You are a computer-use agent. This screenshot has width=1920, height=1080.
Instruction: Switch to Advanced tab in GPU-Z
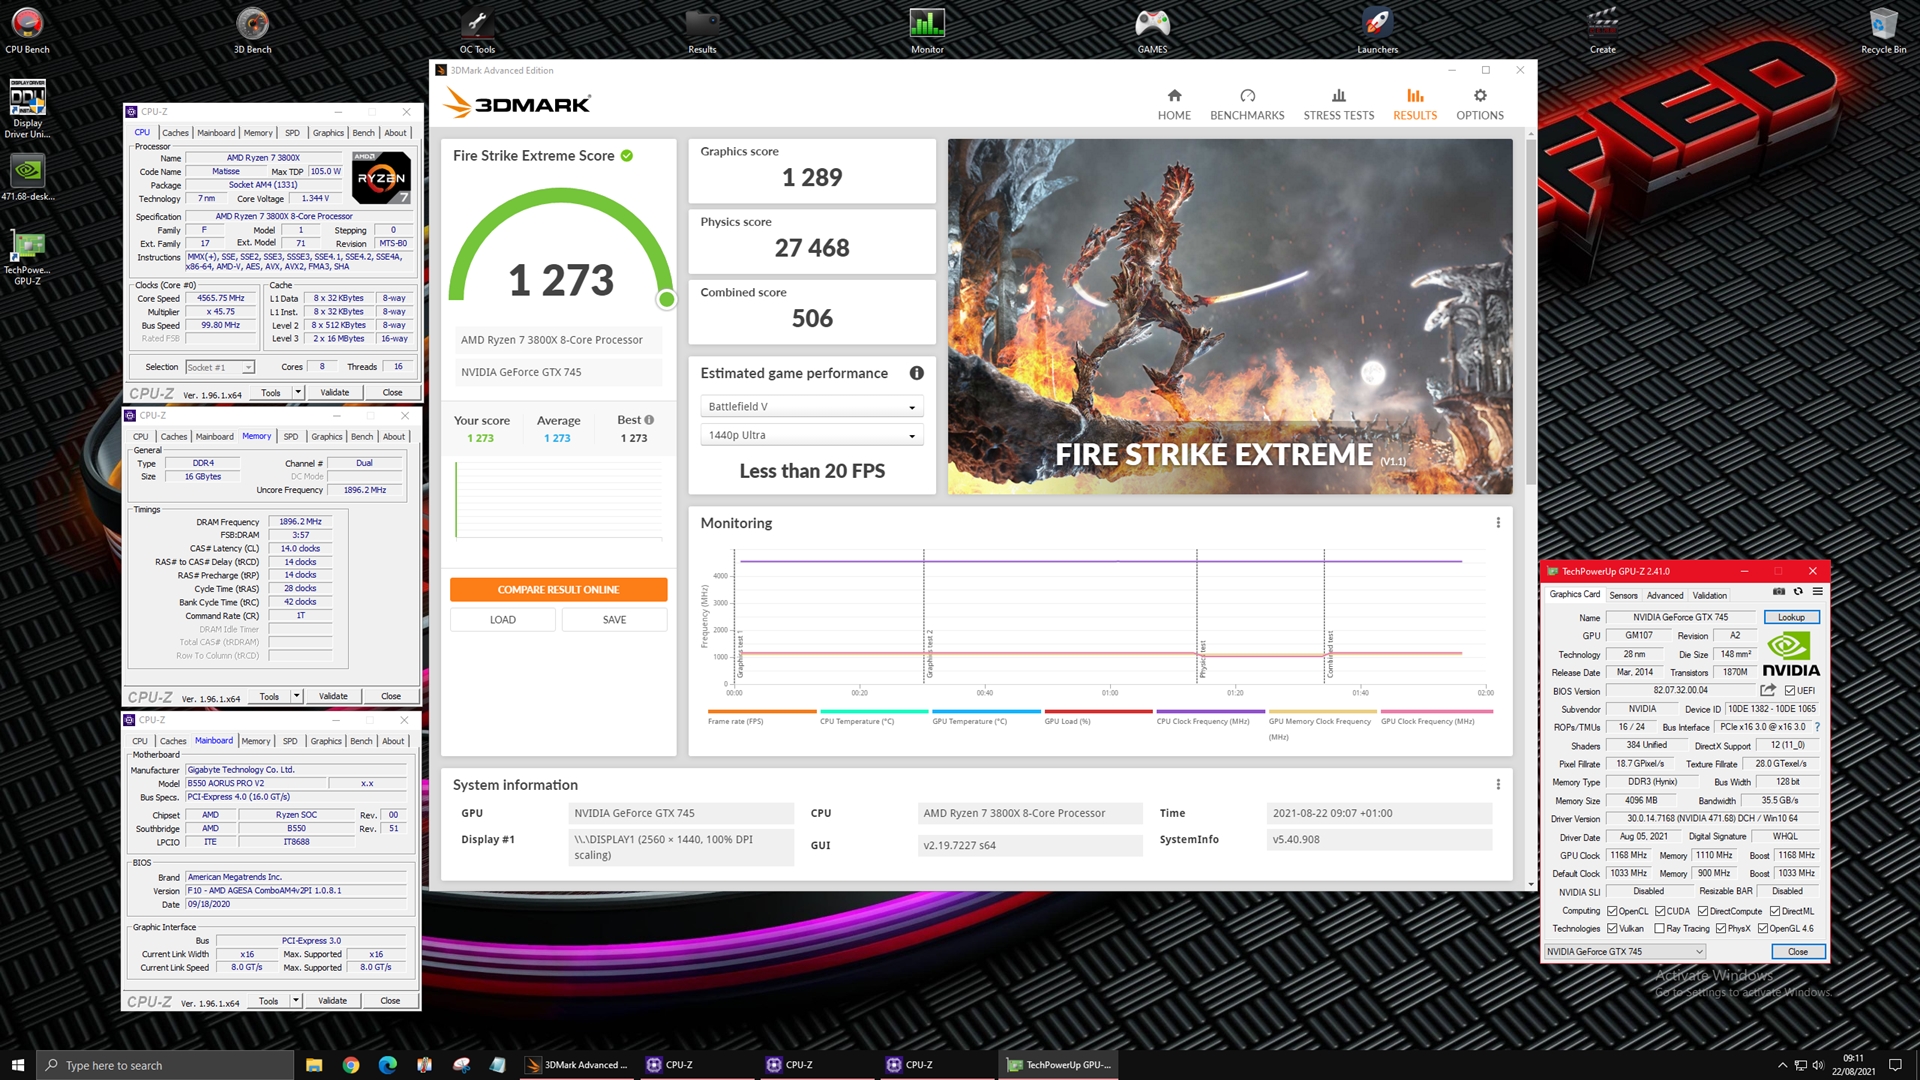point(1665,595)
